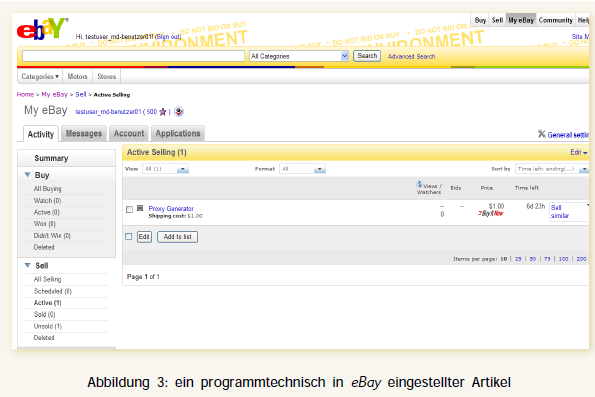Click the profile badge icon beside username
595x397 pixels.
pos(179,112)
